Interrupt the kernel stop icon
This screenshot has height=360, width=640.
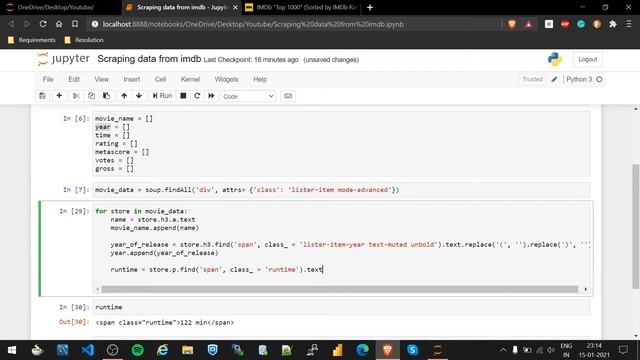point(183,96)
